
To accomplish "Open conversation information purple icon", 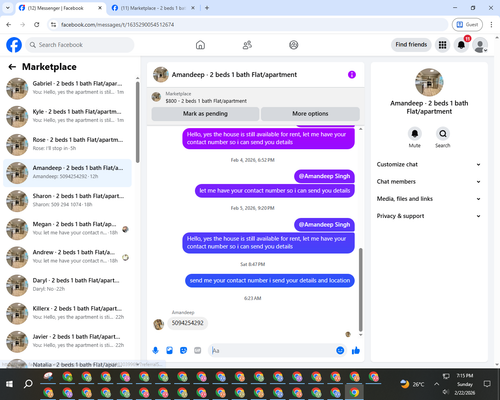I will pos(352,74).
